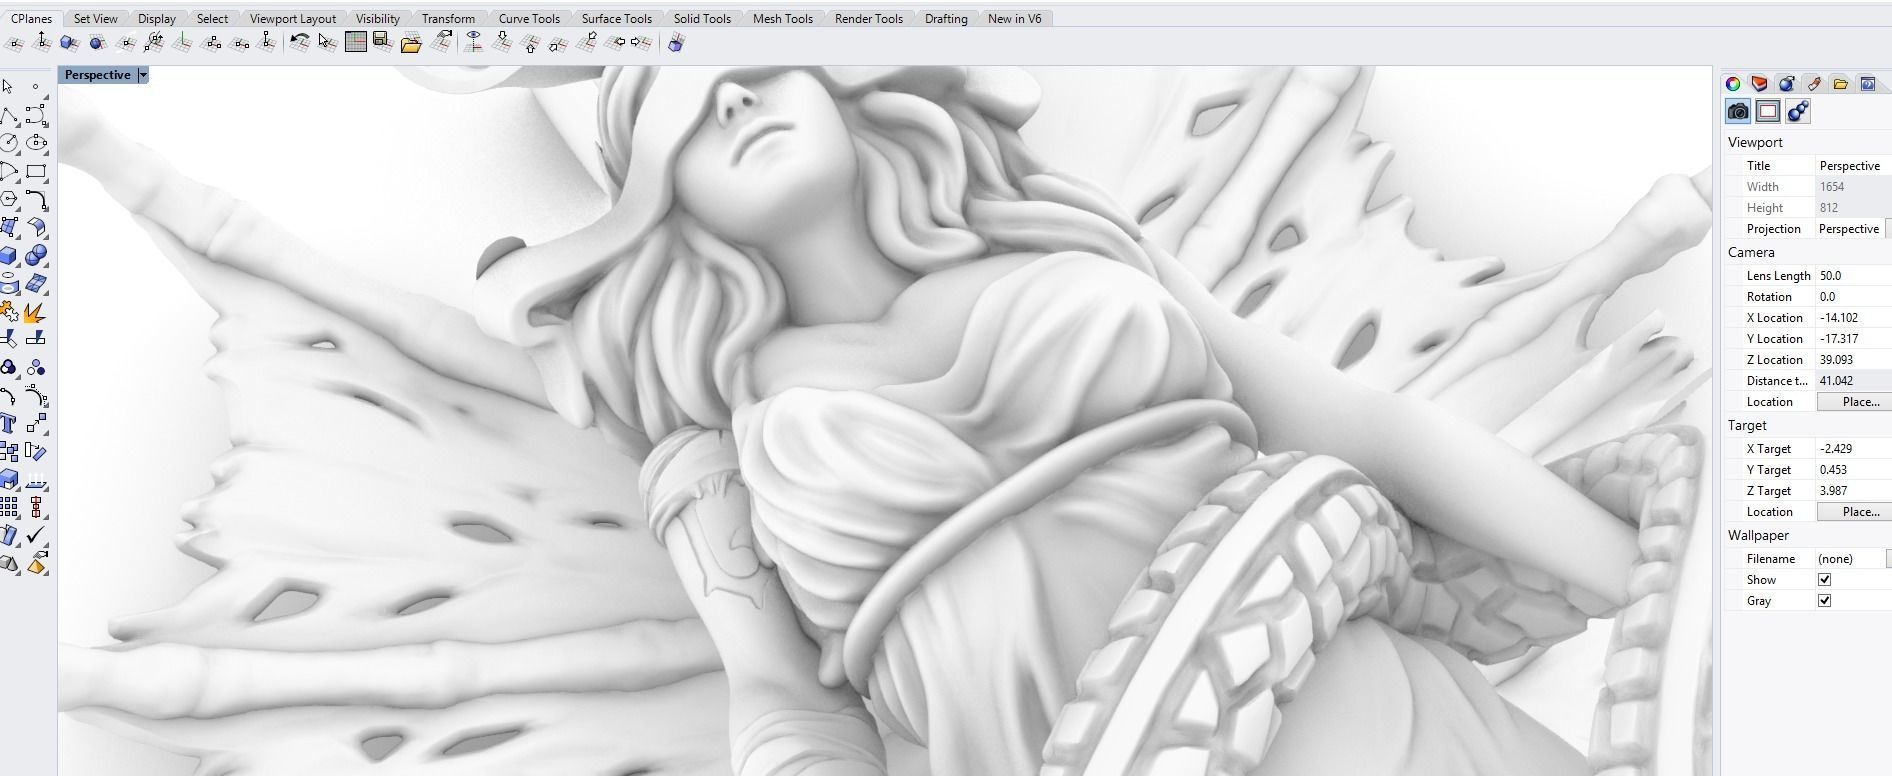This screenshot has width=1892, height=776.
Task: Click the Rectangular array tool
Action: point(10,507)
